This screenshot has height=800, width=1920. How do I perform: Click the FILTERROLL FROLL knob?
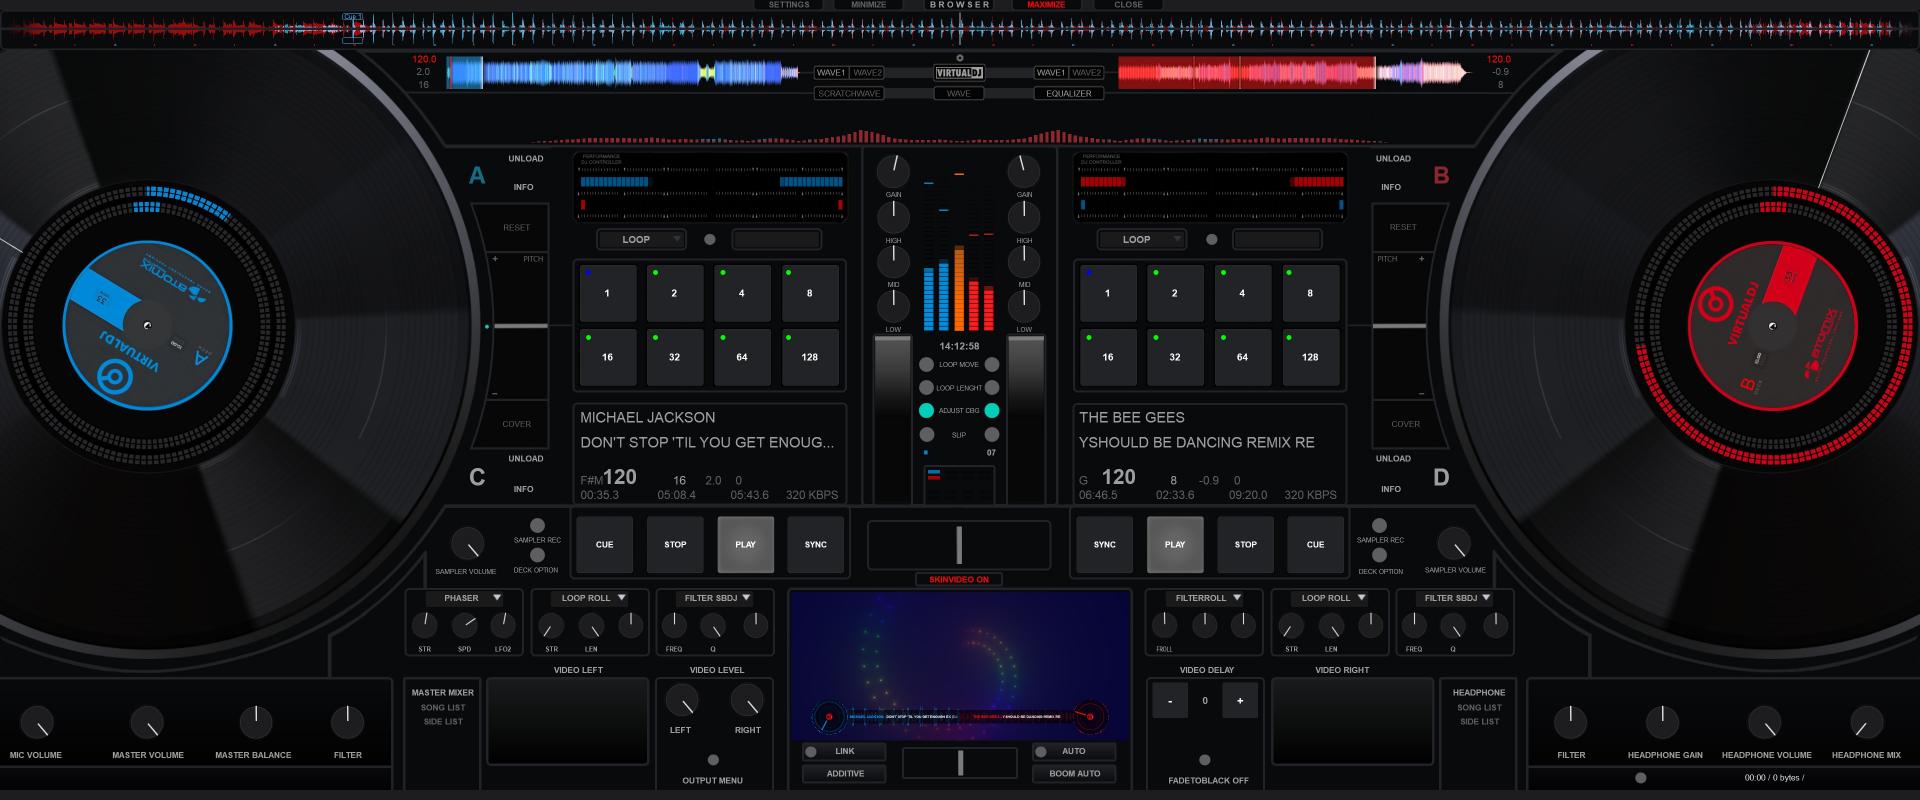coord(1164,626)
